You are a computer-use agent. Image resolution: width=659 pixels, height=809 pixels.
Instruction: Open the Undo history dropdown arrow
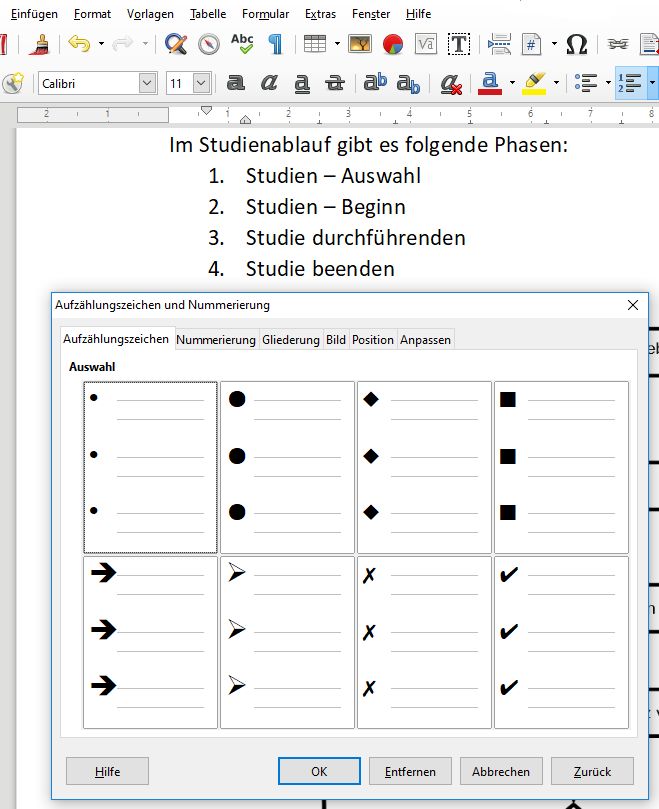101,44
